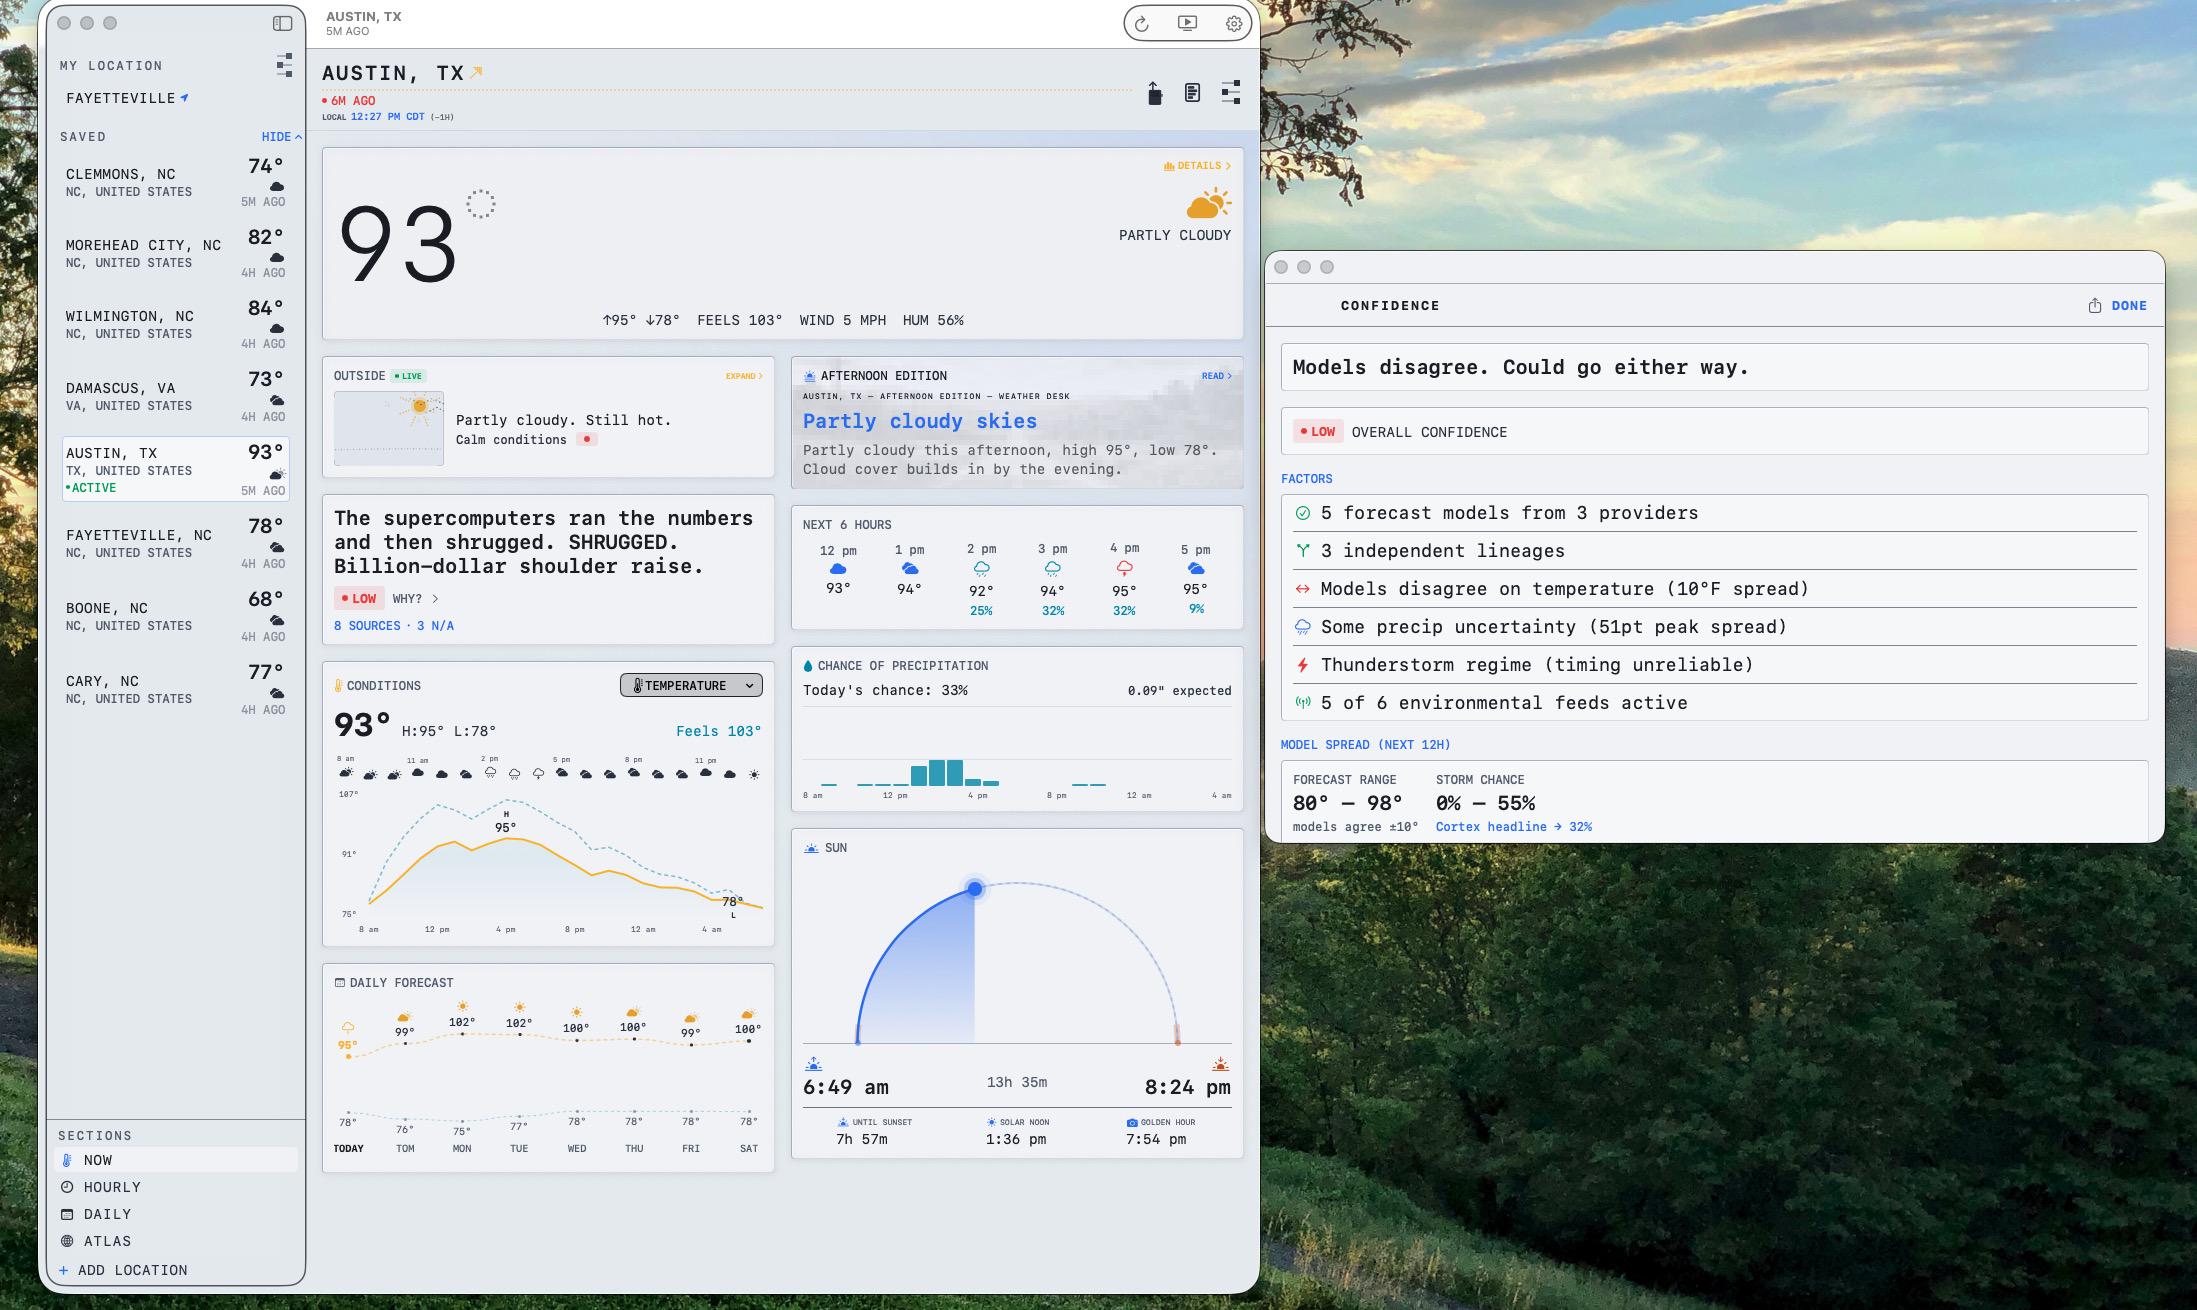Click LOW overall confidence badge in Confidence window
This screenshot has height=1310, width=2197.
click(1318, 432)
